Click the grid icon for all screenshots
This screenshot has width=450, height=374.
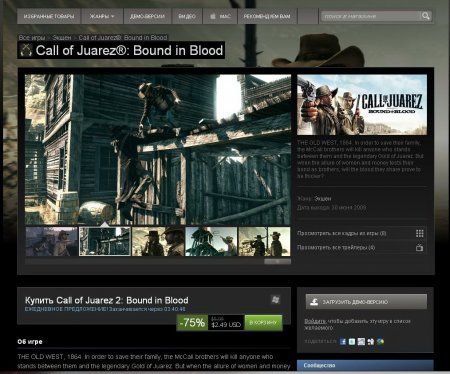tap(420, 233)
